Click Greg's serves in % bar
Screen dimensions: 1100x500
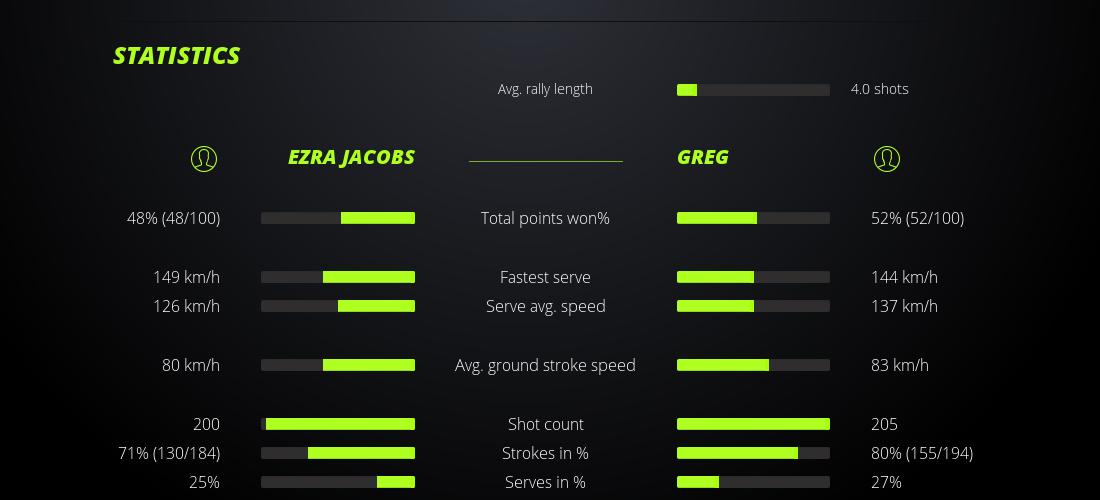coord(753,482)
